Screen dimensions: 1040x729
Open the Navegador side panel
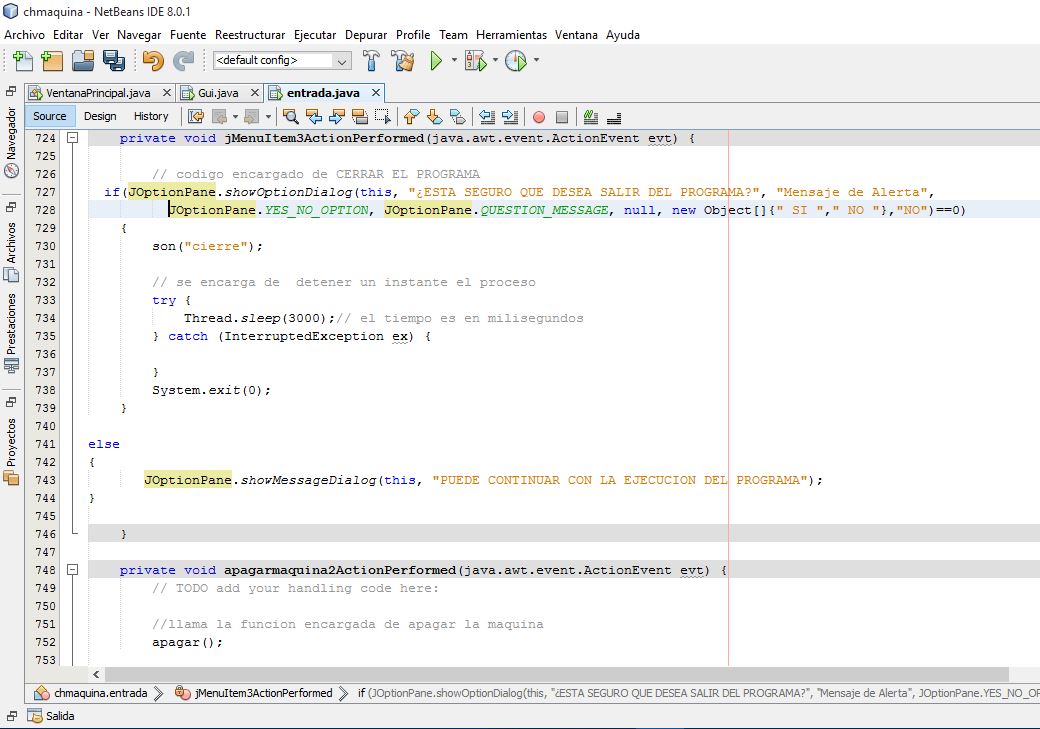tap(11, 141)
